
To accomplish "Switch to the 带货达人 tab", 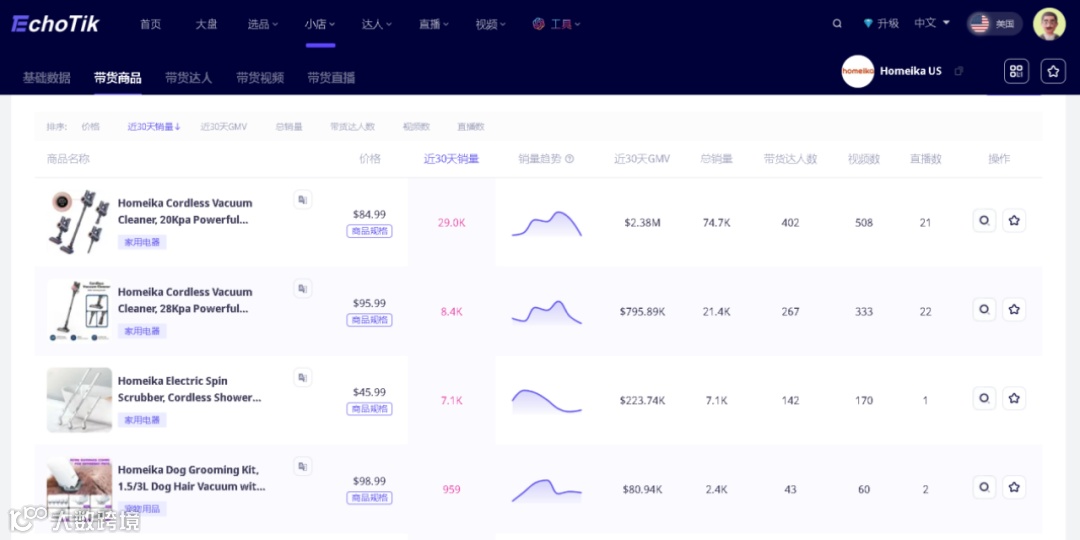I will click(x=189, y=78).
